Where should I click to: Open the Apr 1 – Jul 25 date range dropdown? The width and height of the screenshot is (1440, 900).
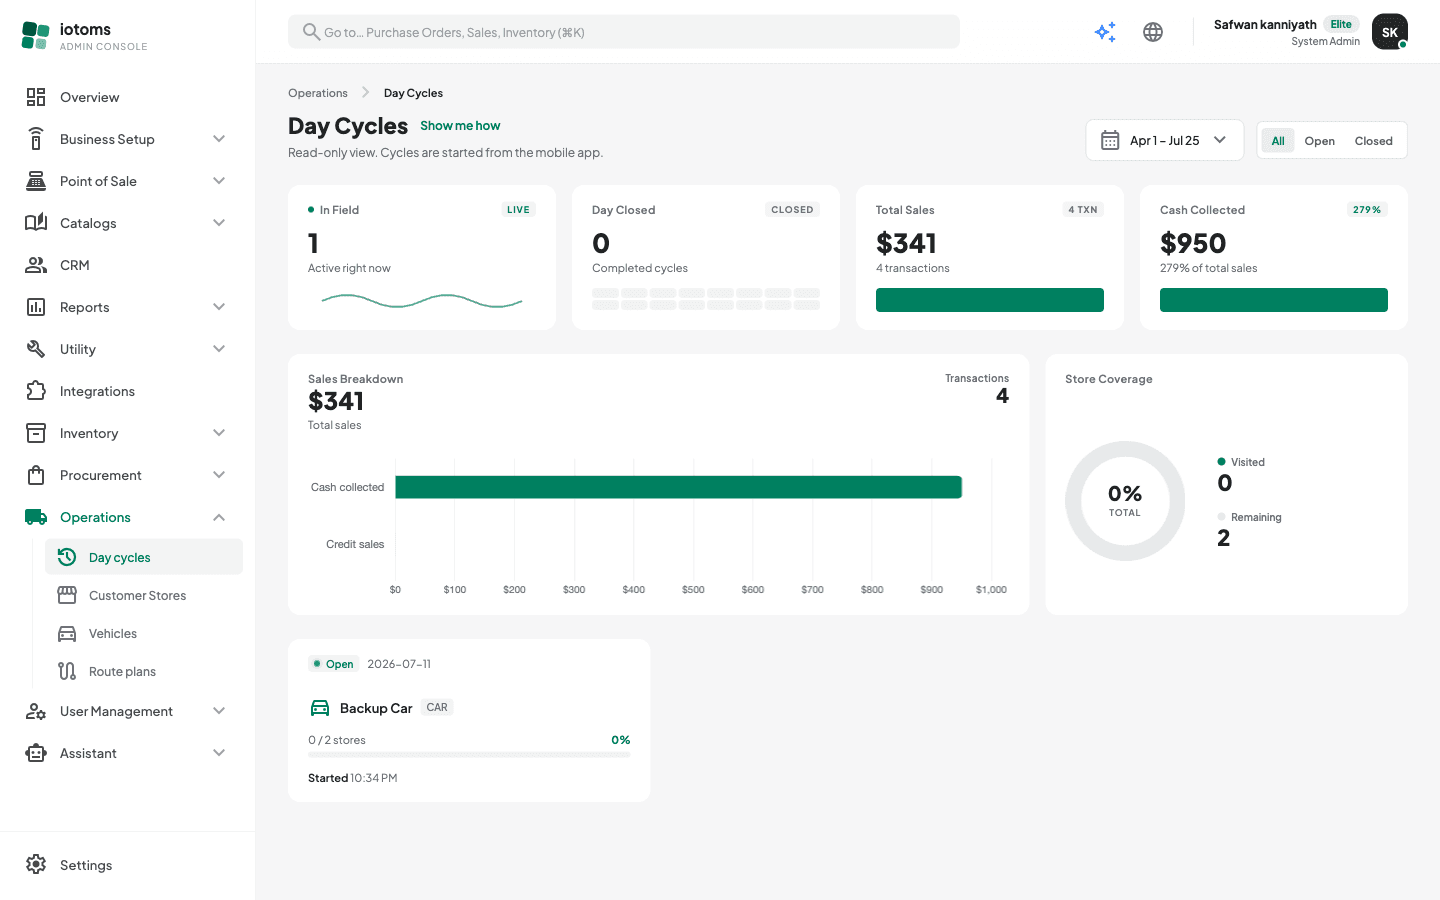(1165, 140)
